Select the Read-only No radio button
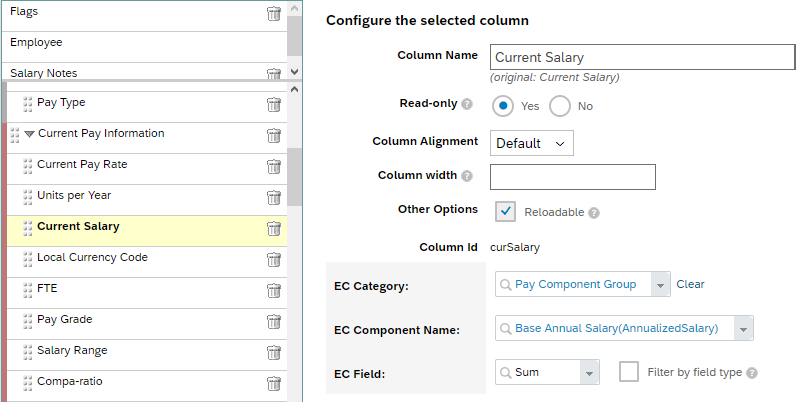This screenshot has height=402, width=799. [x=560, y=106]
